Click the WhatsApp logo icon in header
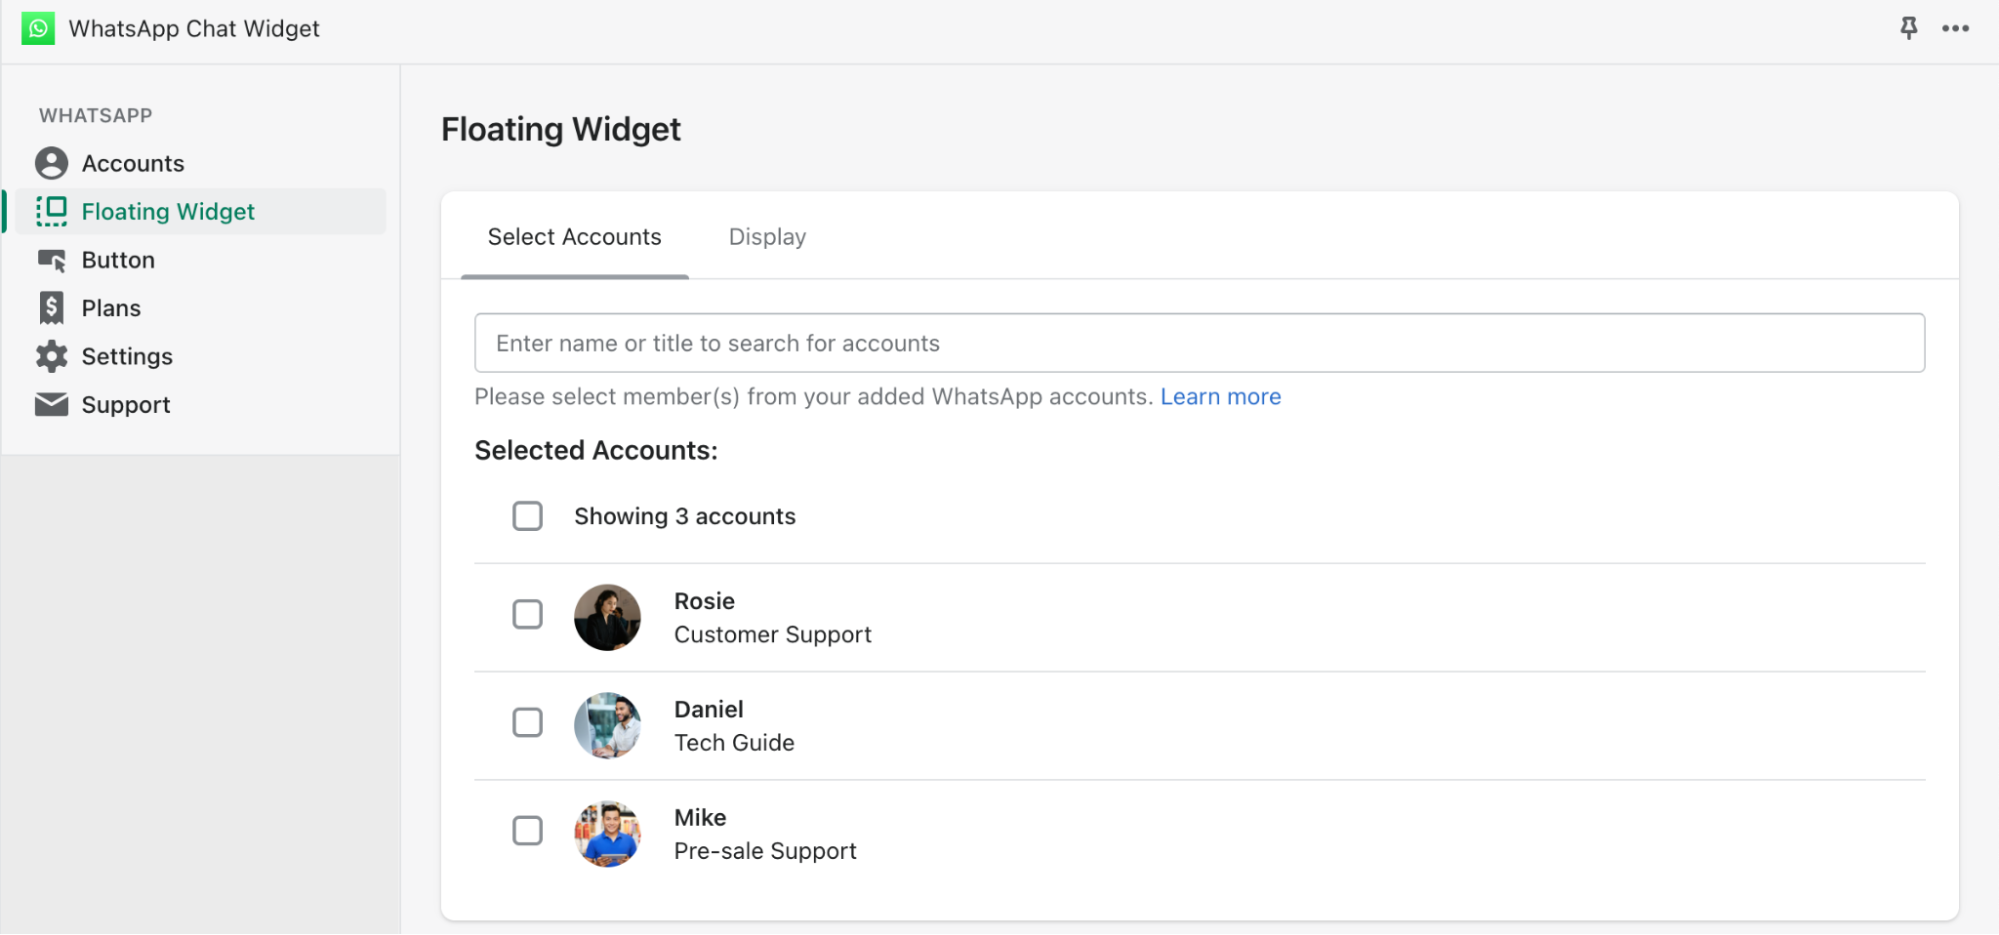The width and height of the screenshot is (1999, 935). click(38, 28)
